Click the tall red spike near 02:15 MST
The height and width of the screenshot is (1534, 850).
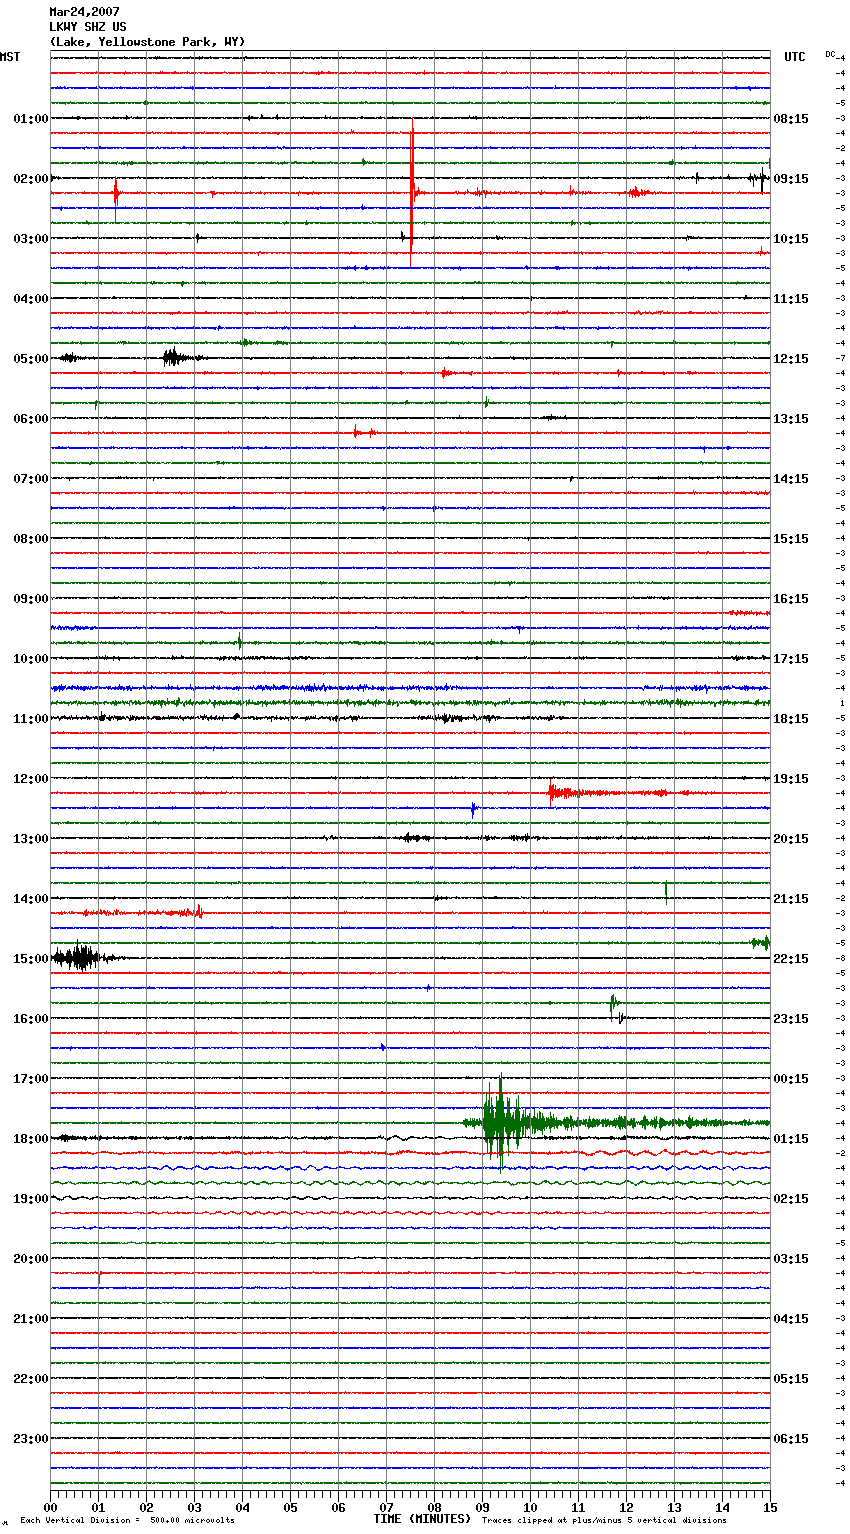point(412,192)
